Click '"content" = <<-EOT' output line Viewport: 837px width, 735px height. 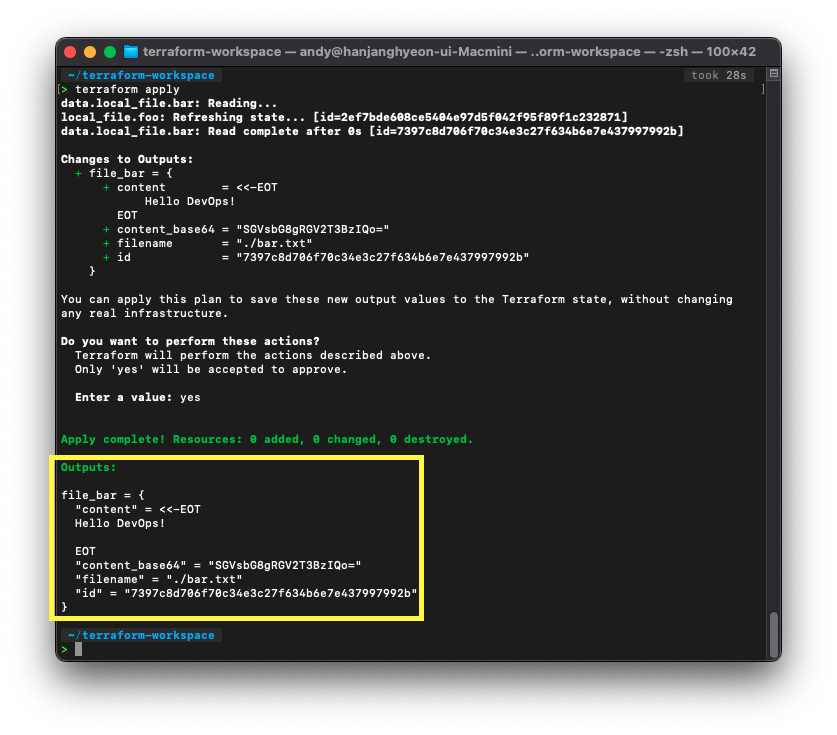[x=138, y=509]
